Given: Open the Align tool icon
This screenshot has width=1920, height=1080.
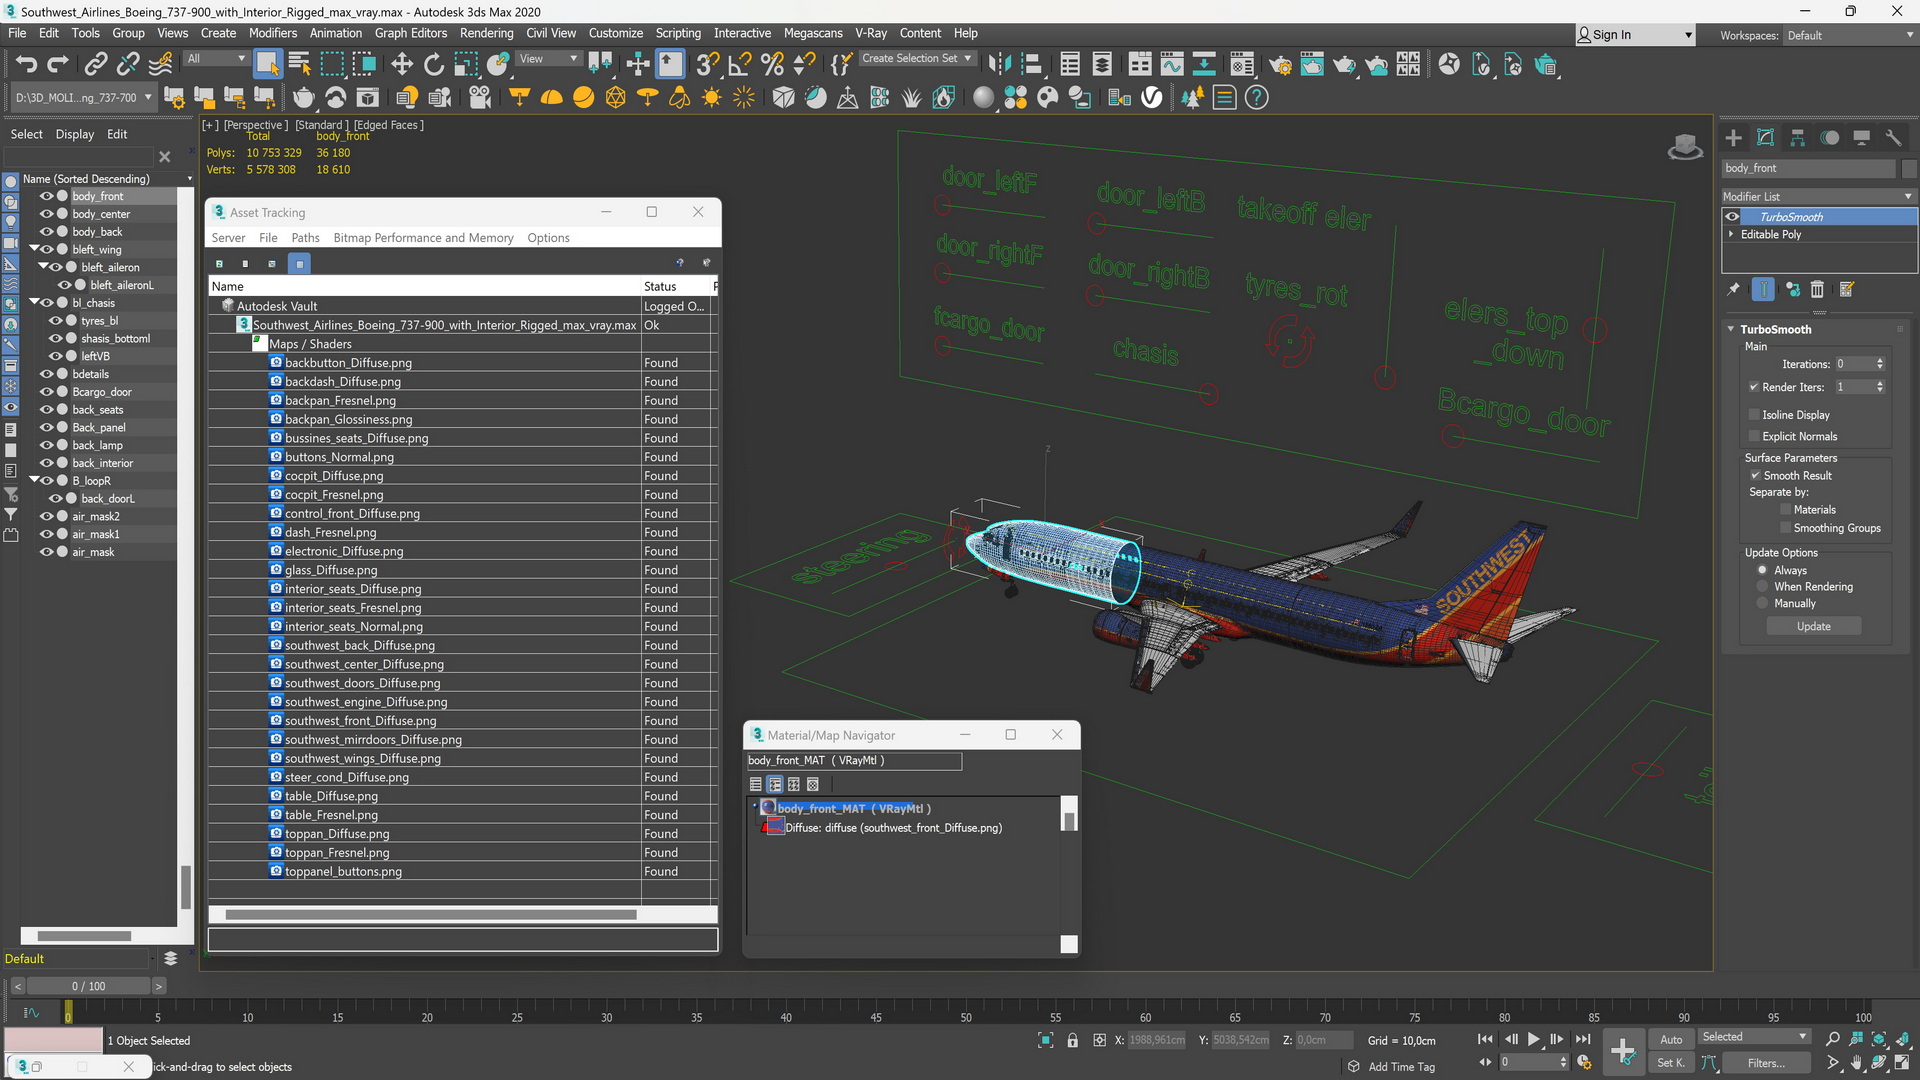Looking at the screenshot, I should point(1031,65).
